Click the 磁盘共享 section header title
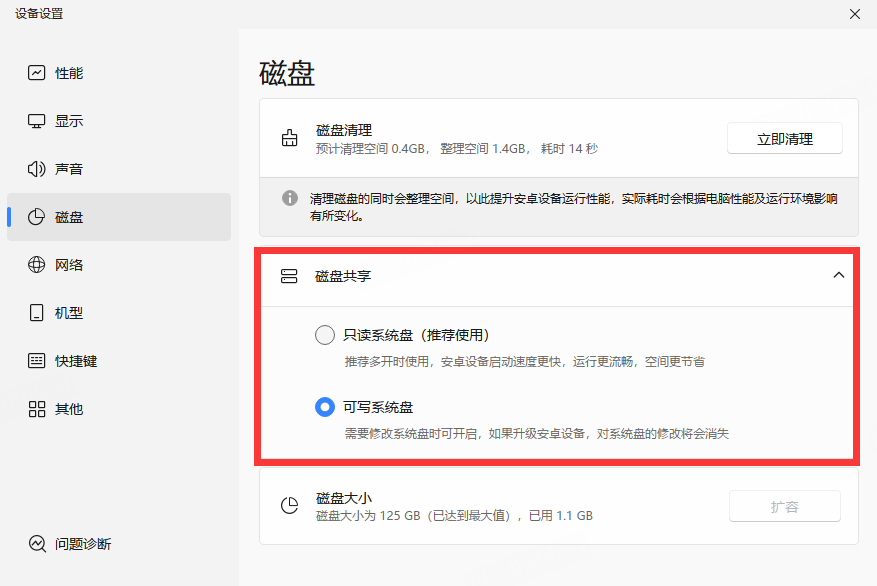 (343, 276)
